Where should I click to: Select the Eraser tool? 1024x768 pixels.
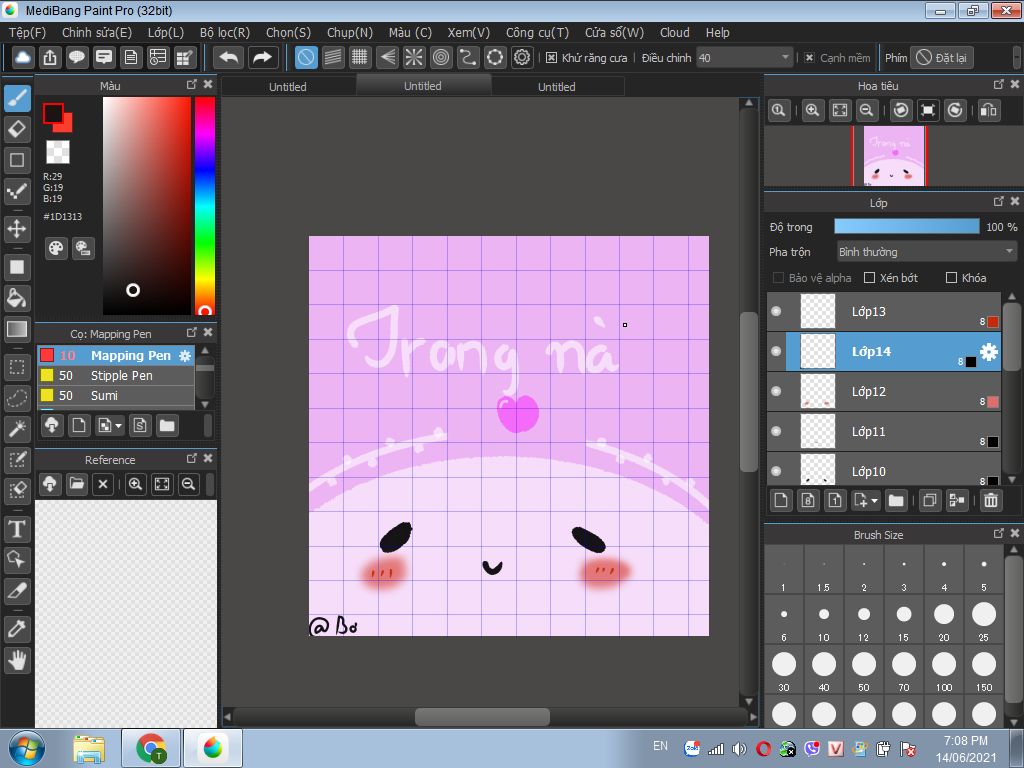click(x=17, y=129)
